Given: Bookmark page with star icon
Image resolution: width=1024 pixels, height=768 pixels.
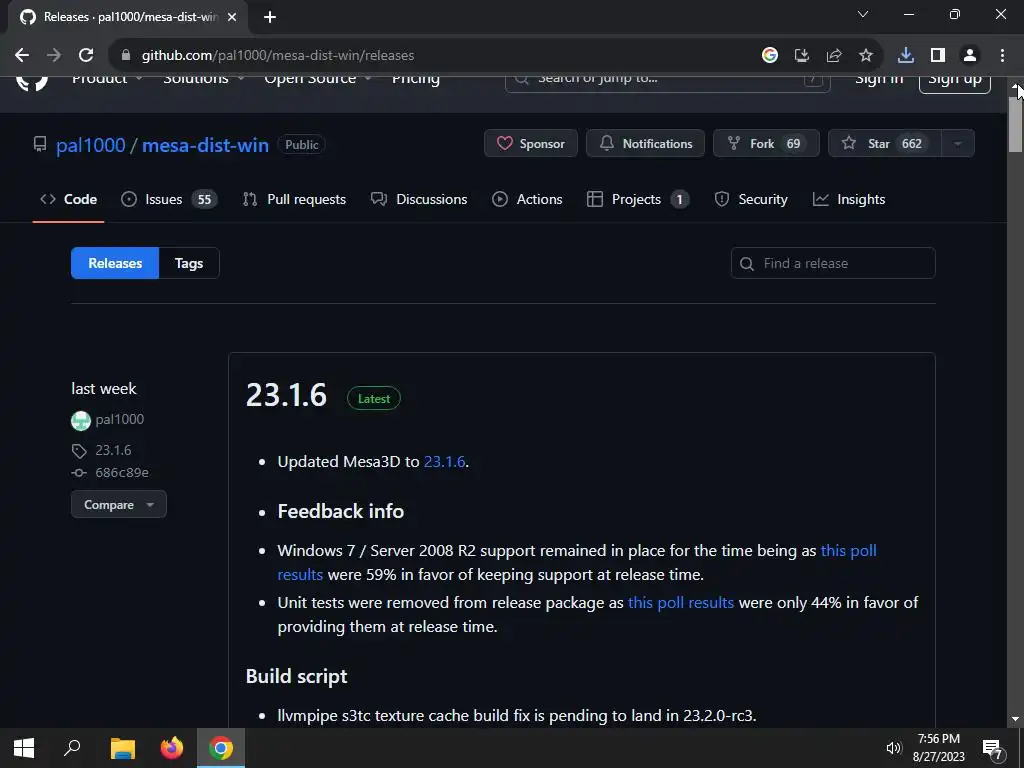Looking at the screenshot, I should pos(866,56).
